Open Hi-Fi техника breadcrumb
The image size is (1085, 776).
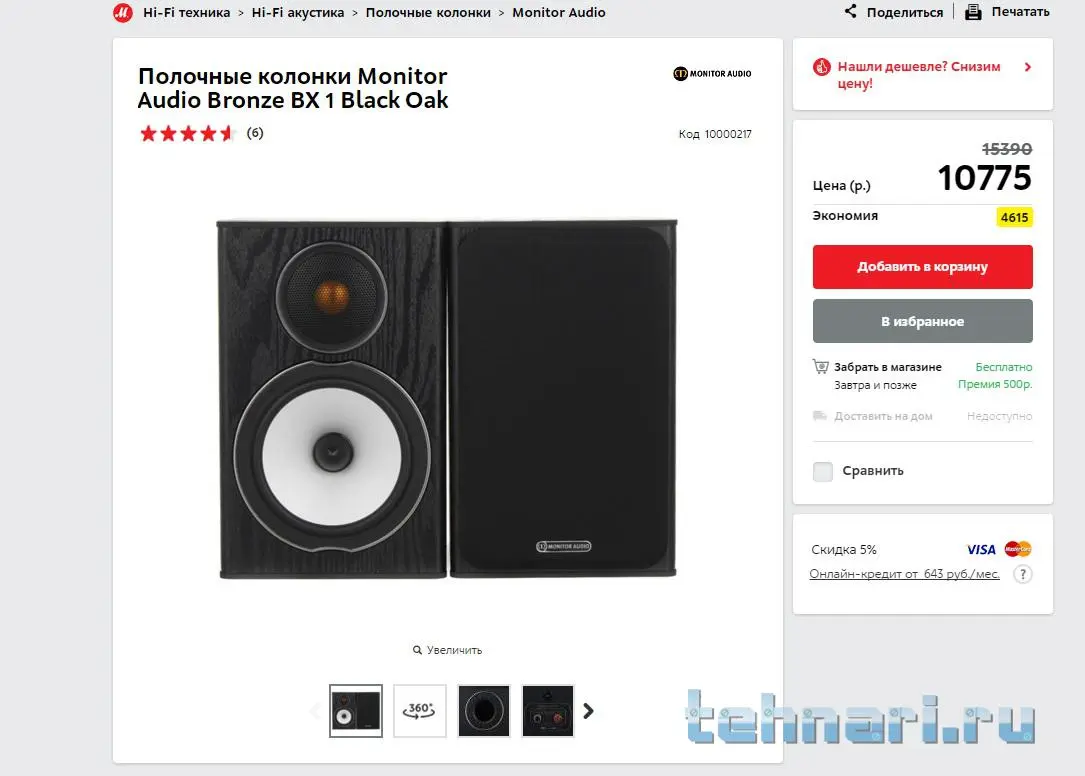pyautogui.click(x=186, y=12)
